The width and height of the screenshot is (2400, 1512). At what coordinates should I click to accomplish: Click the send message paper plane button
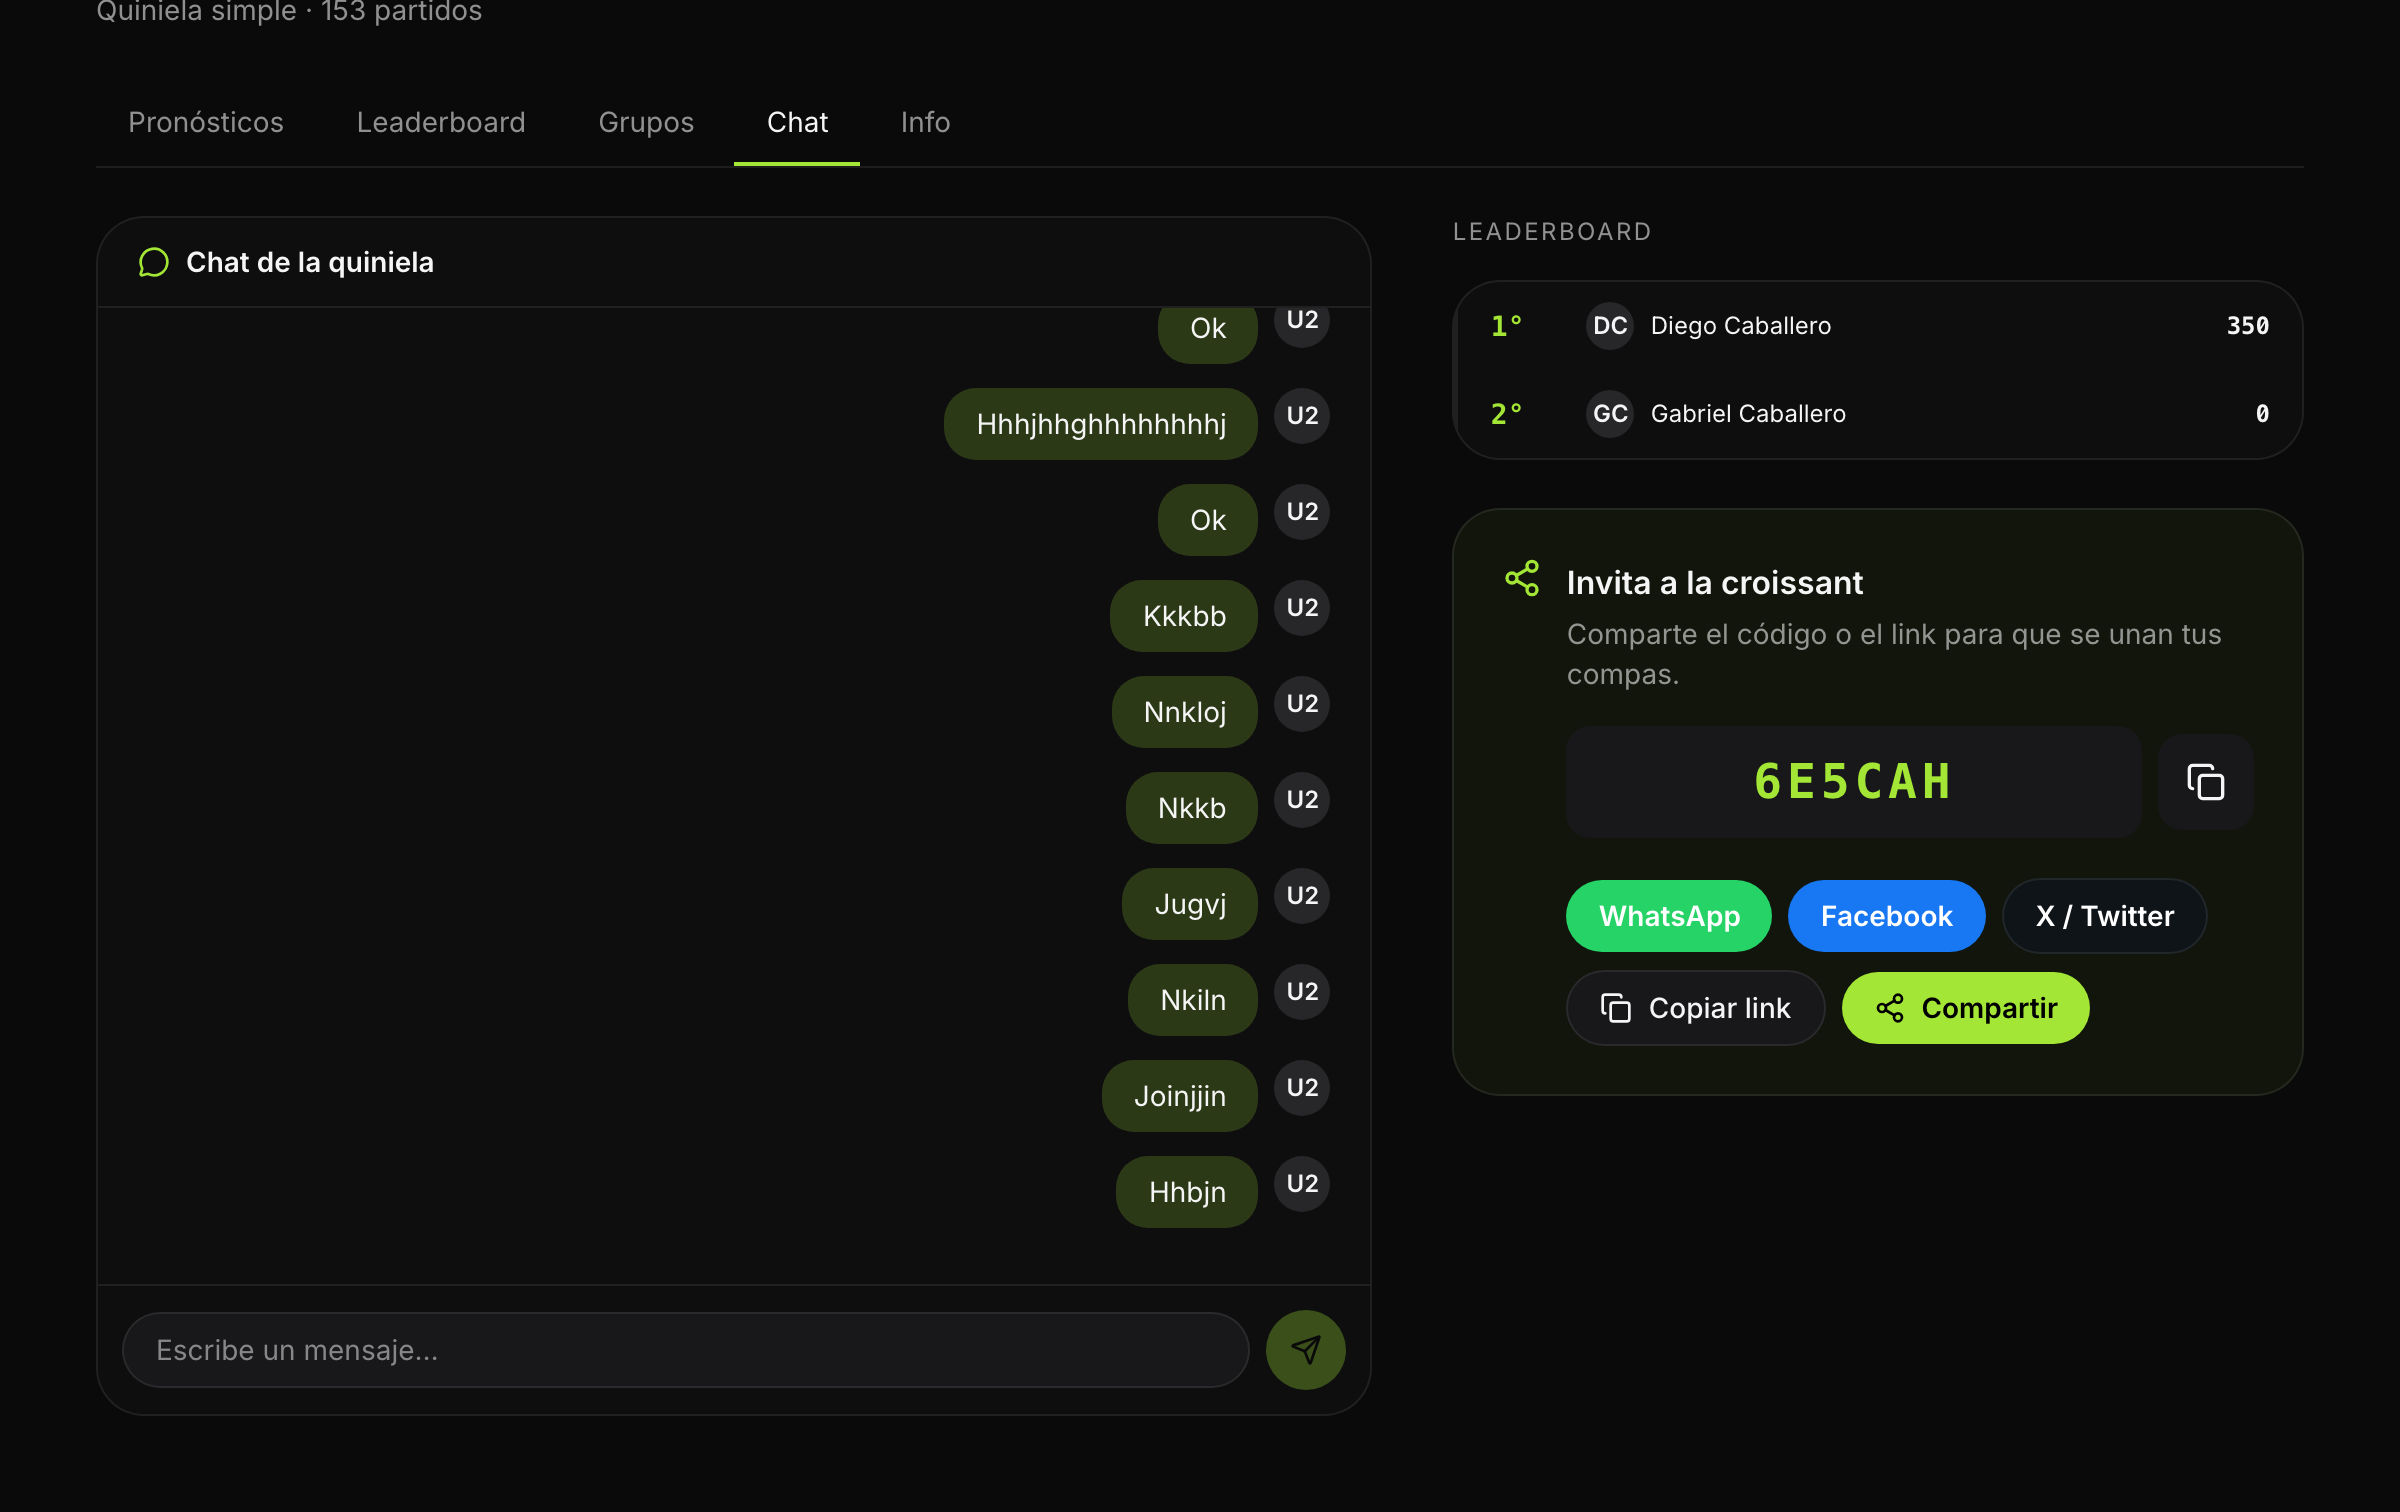click(1305, 1350)
